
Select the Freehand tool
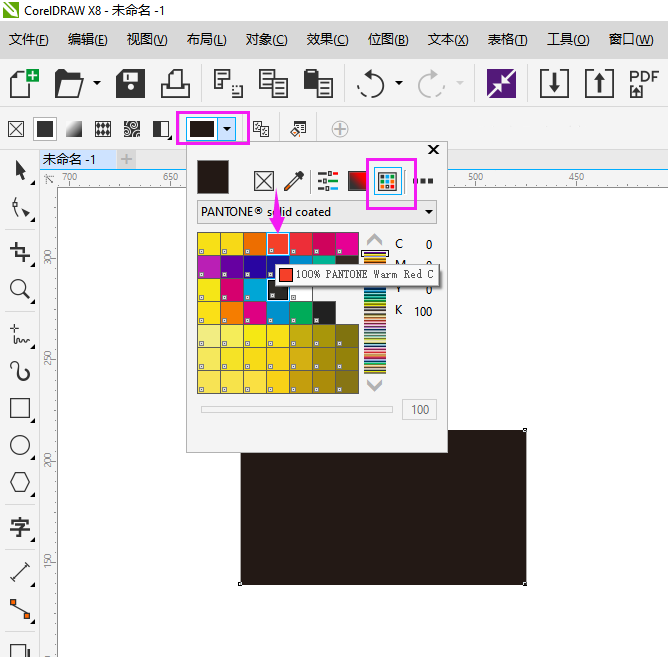[20, 334]
